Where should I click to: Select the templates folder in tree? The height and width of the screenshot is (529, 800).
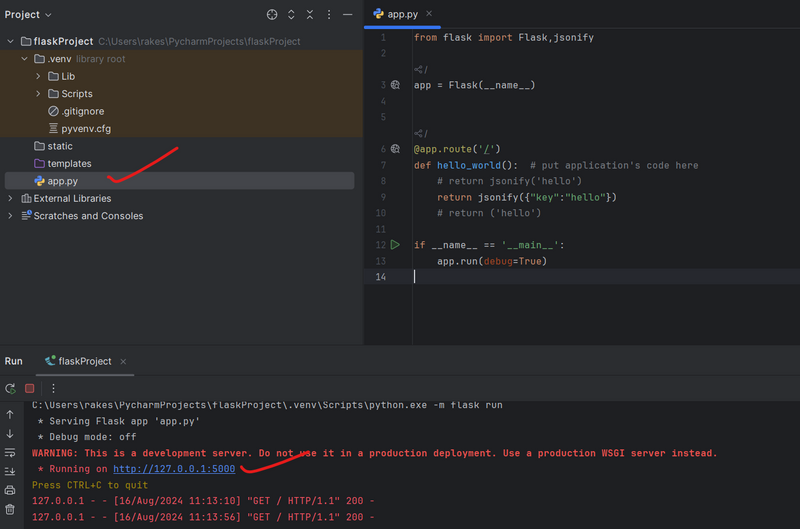[x=69, y=163]
